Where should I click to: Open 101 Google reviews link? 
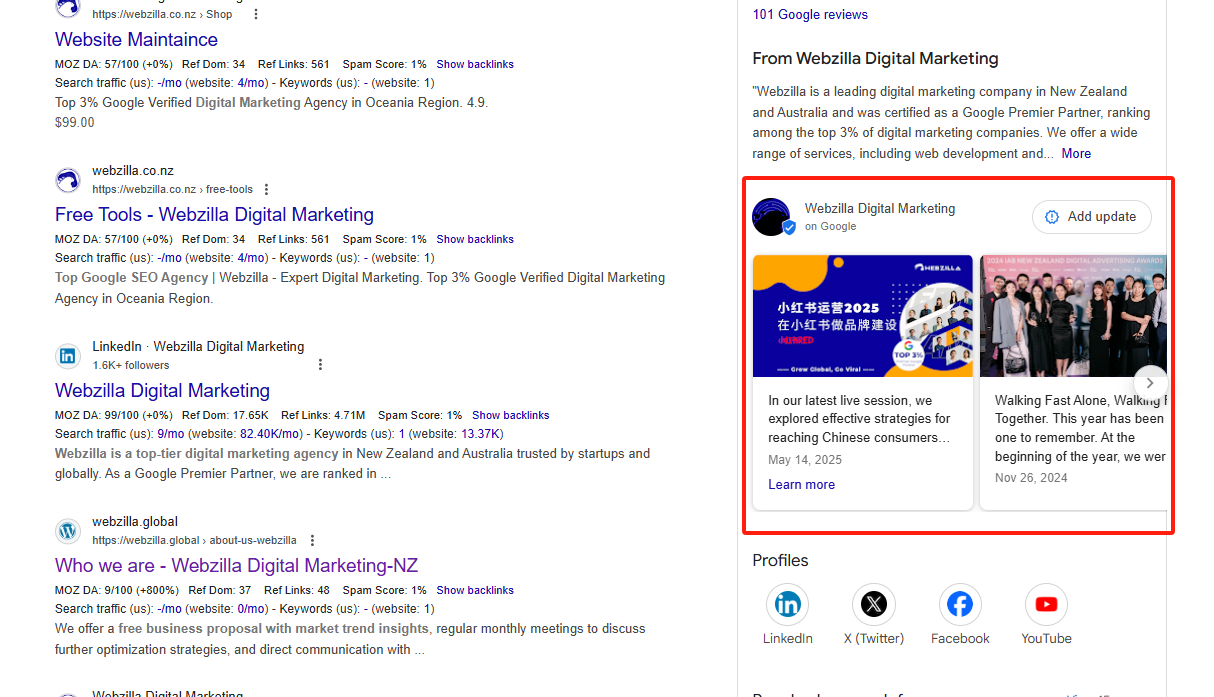(x=810, y=15)
